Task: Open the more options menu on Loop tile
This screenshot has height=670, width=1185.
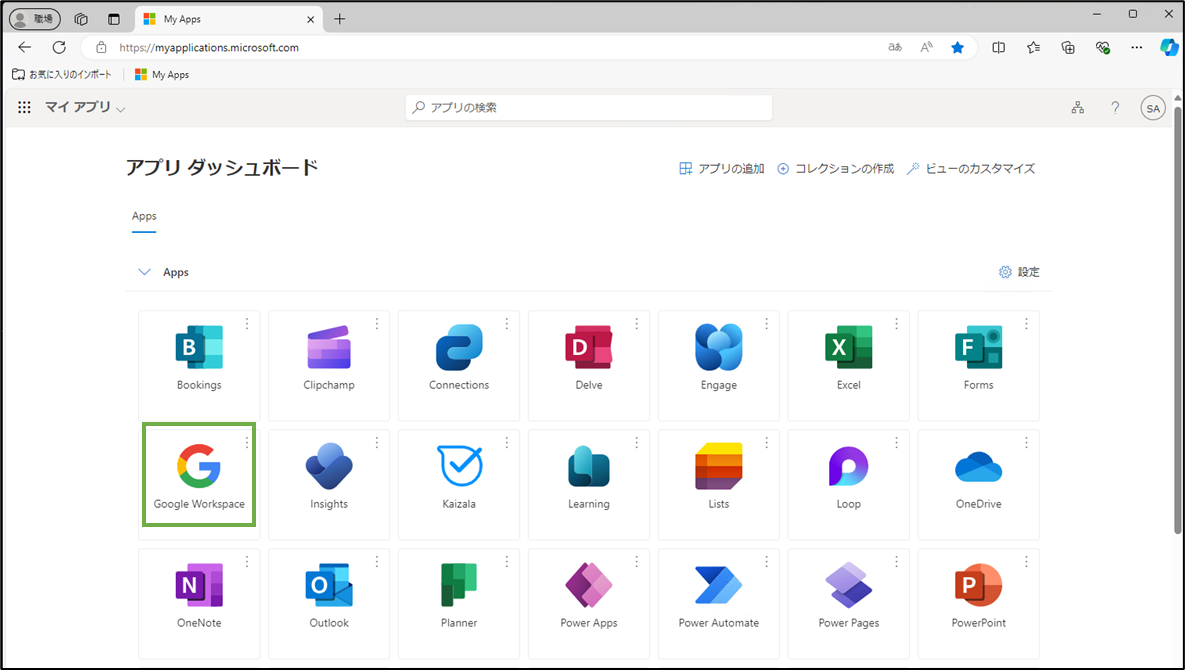Action: click(x=896, y=443)
